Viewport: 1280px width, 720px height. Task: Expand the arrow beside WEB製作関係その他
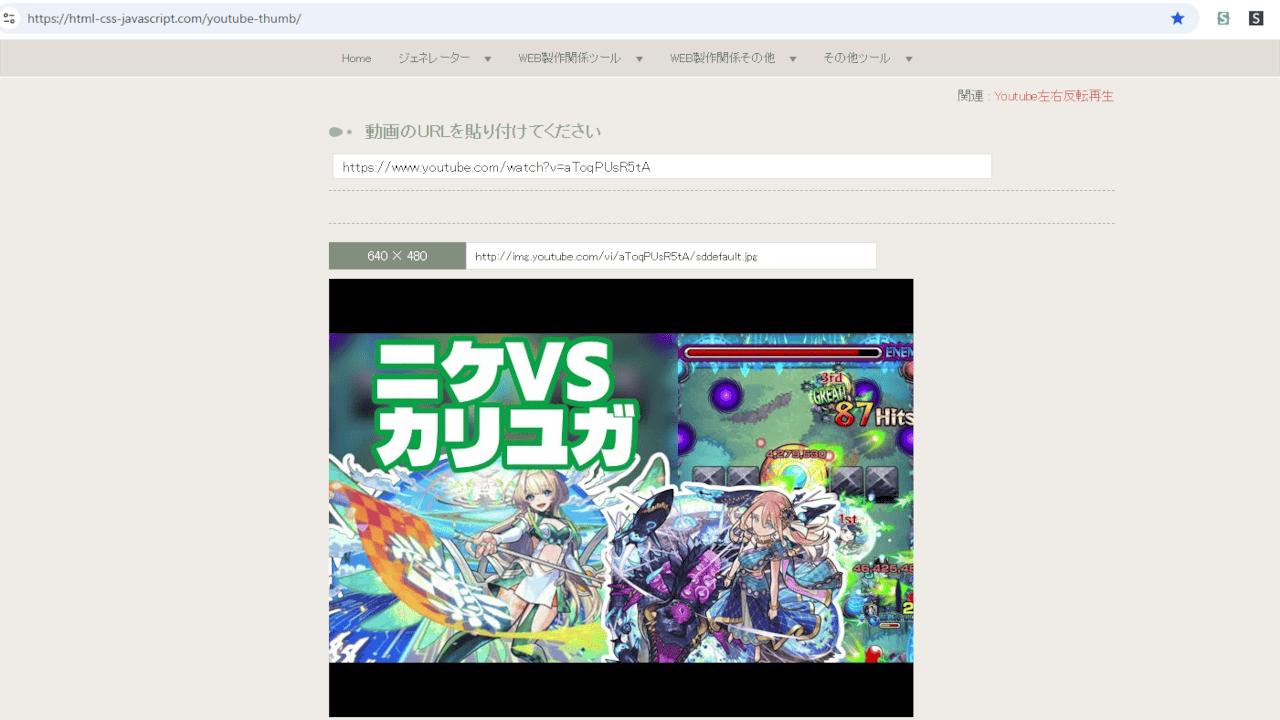[x=793, y=59]
